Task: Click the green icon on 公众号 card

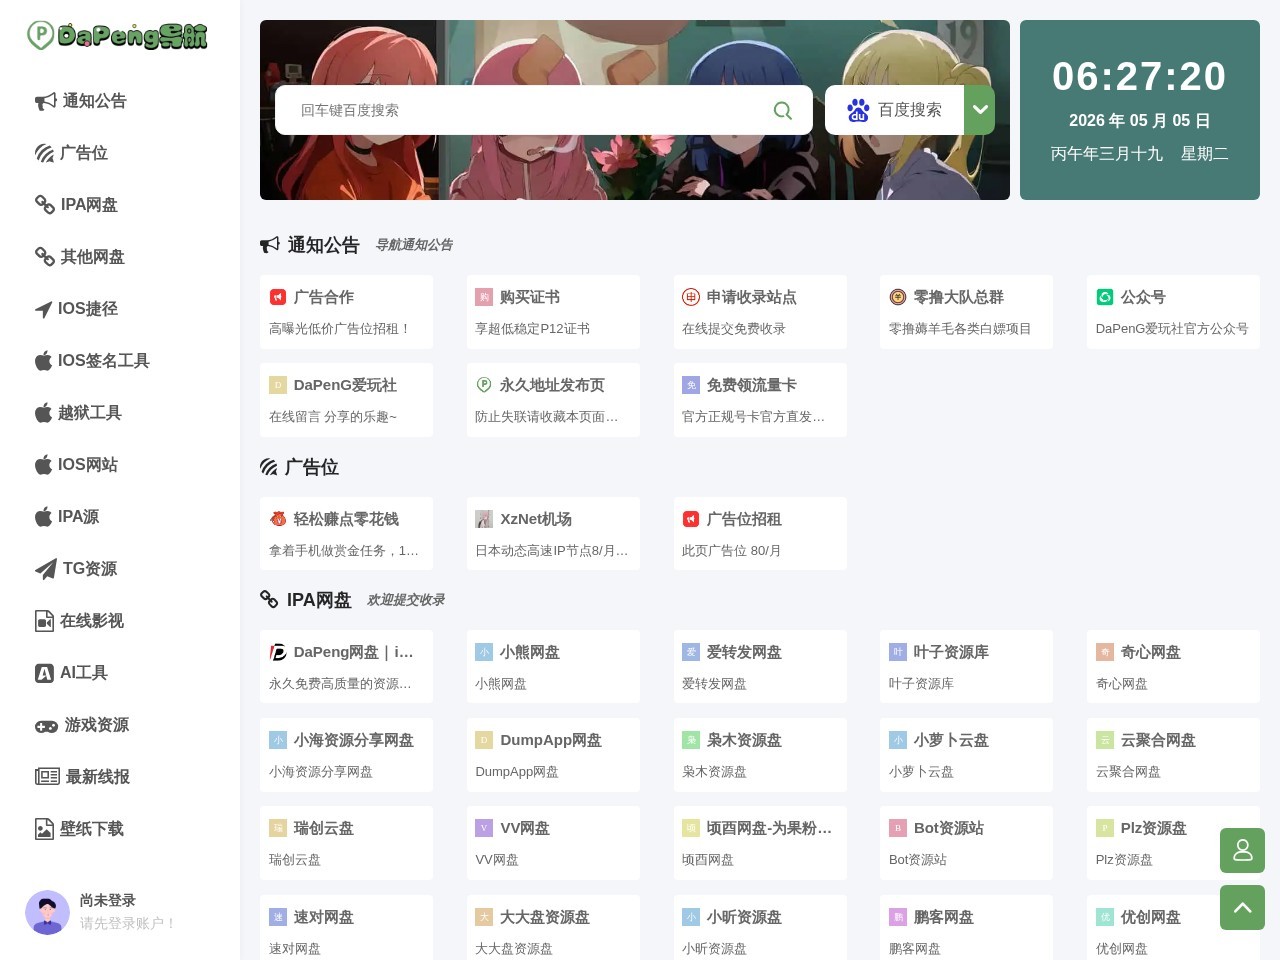Action: point(1105,297)
